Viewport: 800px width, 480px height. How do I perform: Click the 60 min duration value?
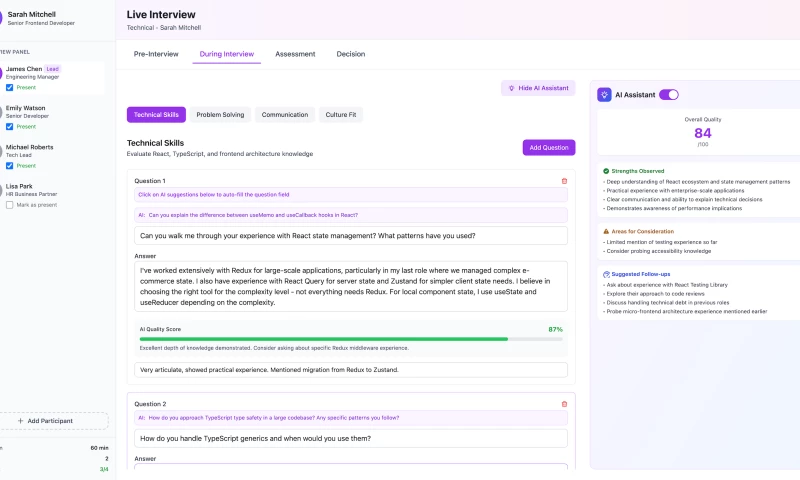point(99,448)
